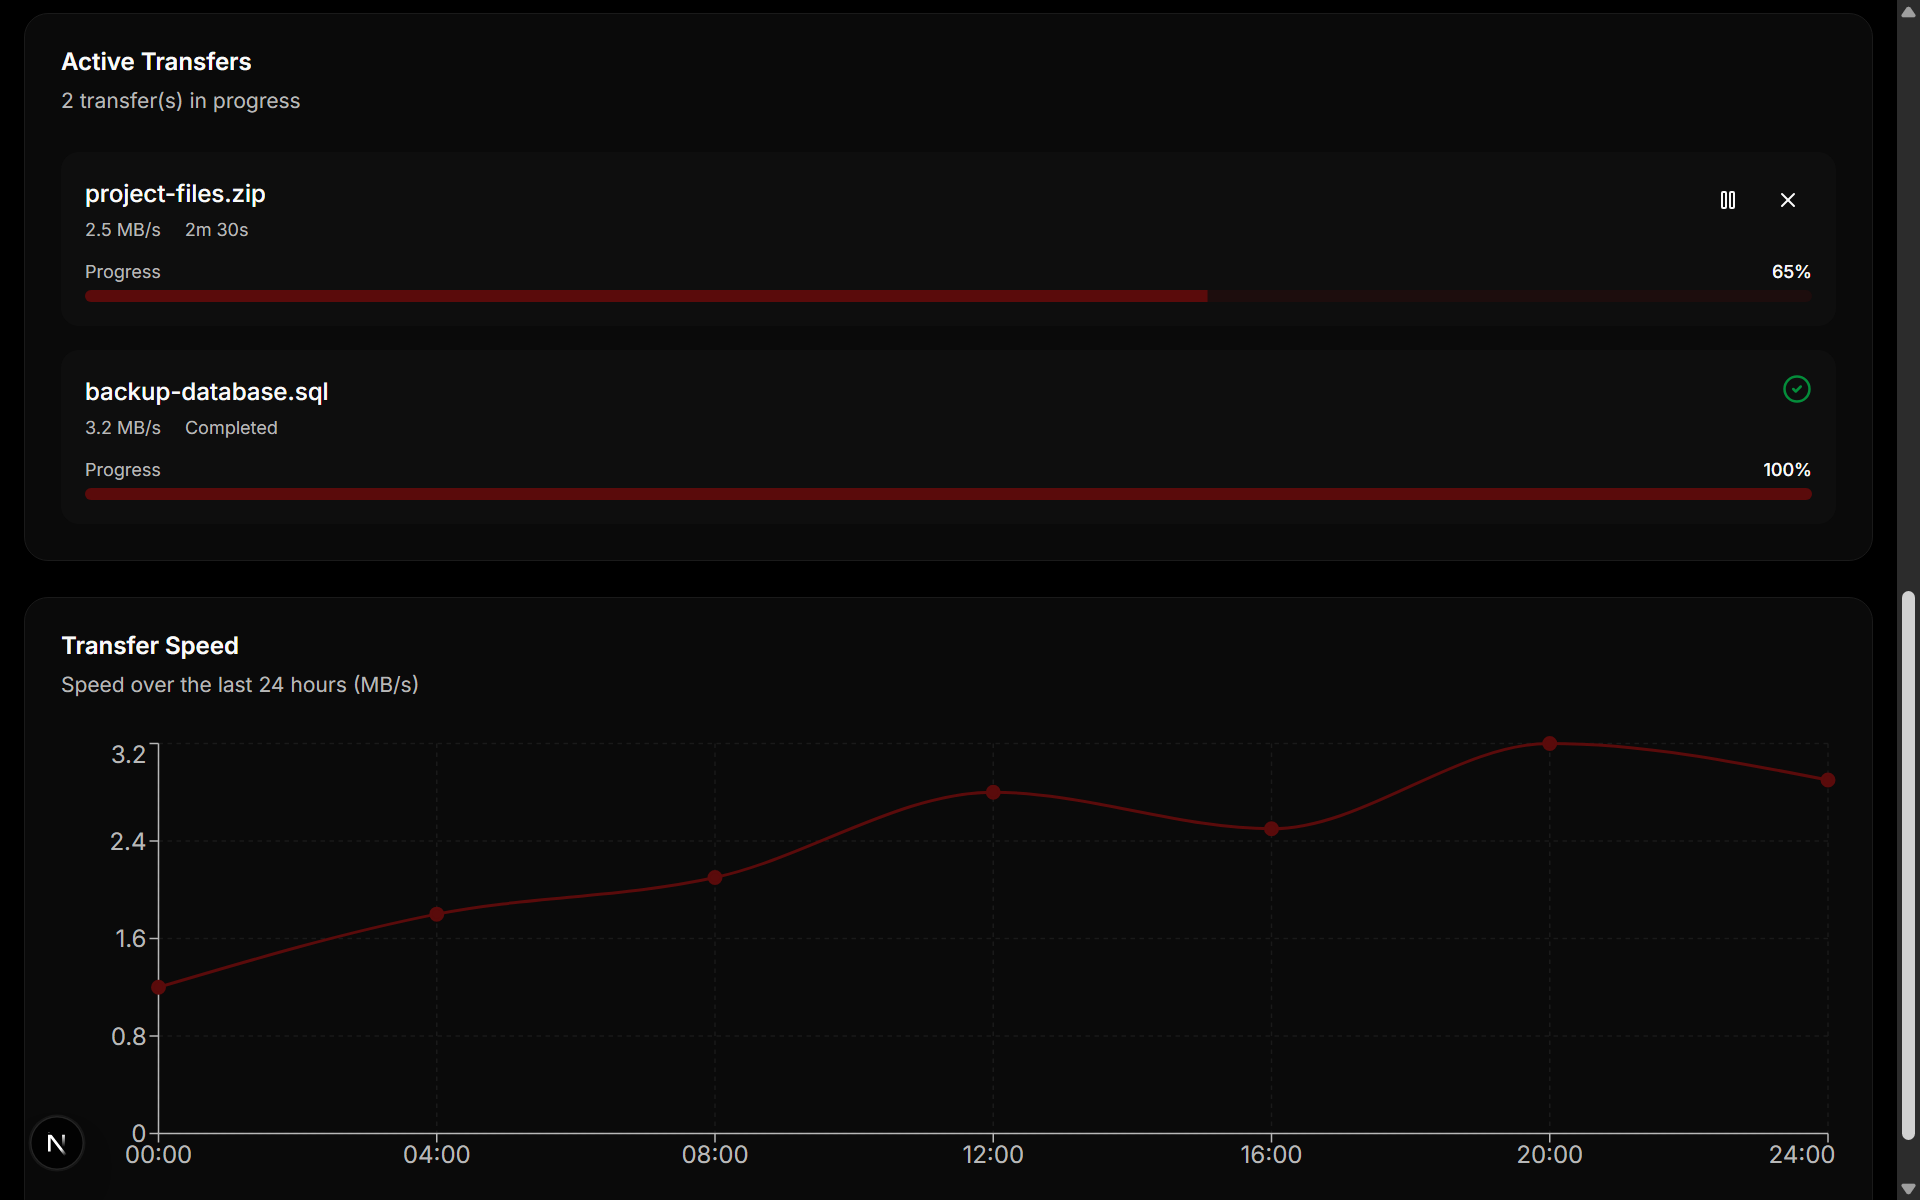Click the 12:00 data point on chart
Image resolution: width=1920 pixels, height=1200 pixels.
(993, 792)
